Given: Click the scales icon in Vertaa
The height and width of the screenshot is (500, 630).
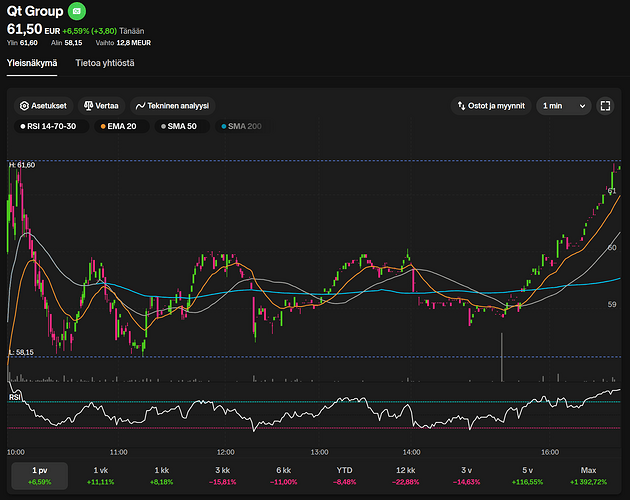Looking at the screenshot, I should [x=88, y=106].
